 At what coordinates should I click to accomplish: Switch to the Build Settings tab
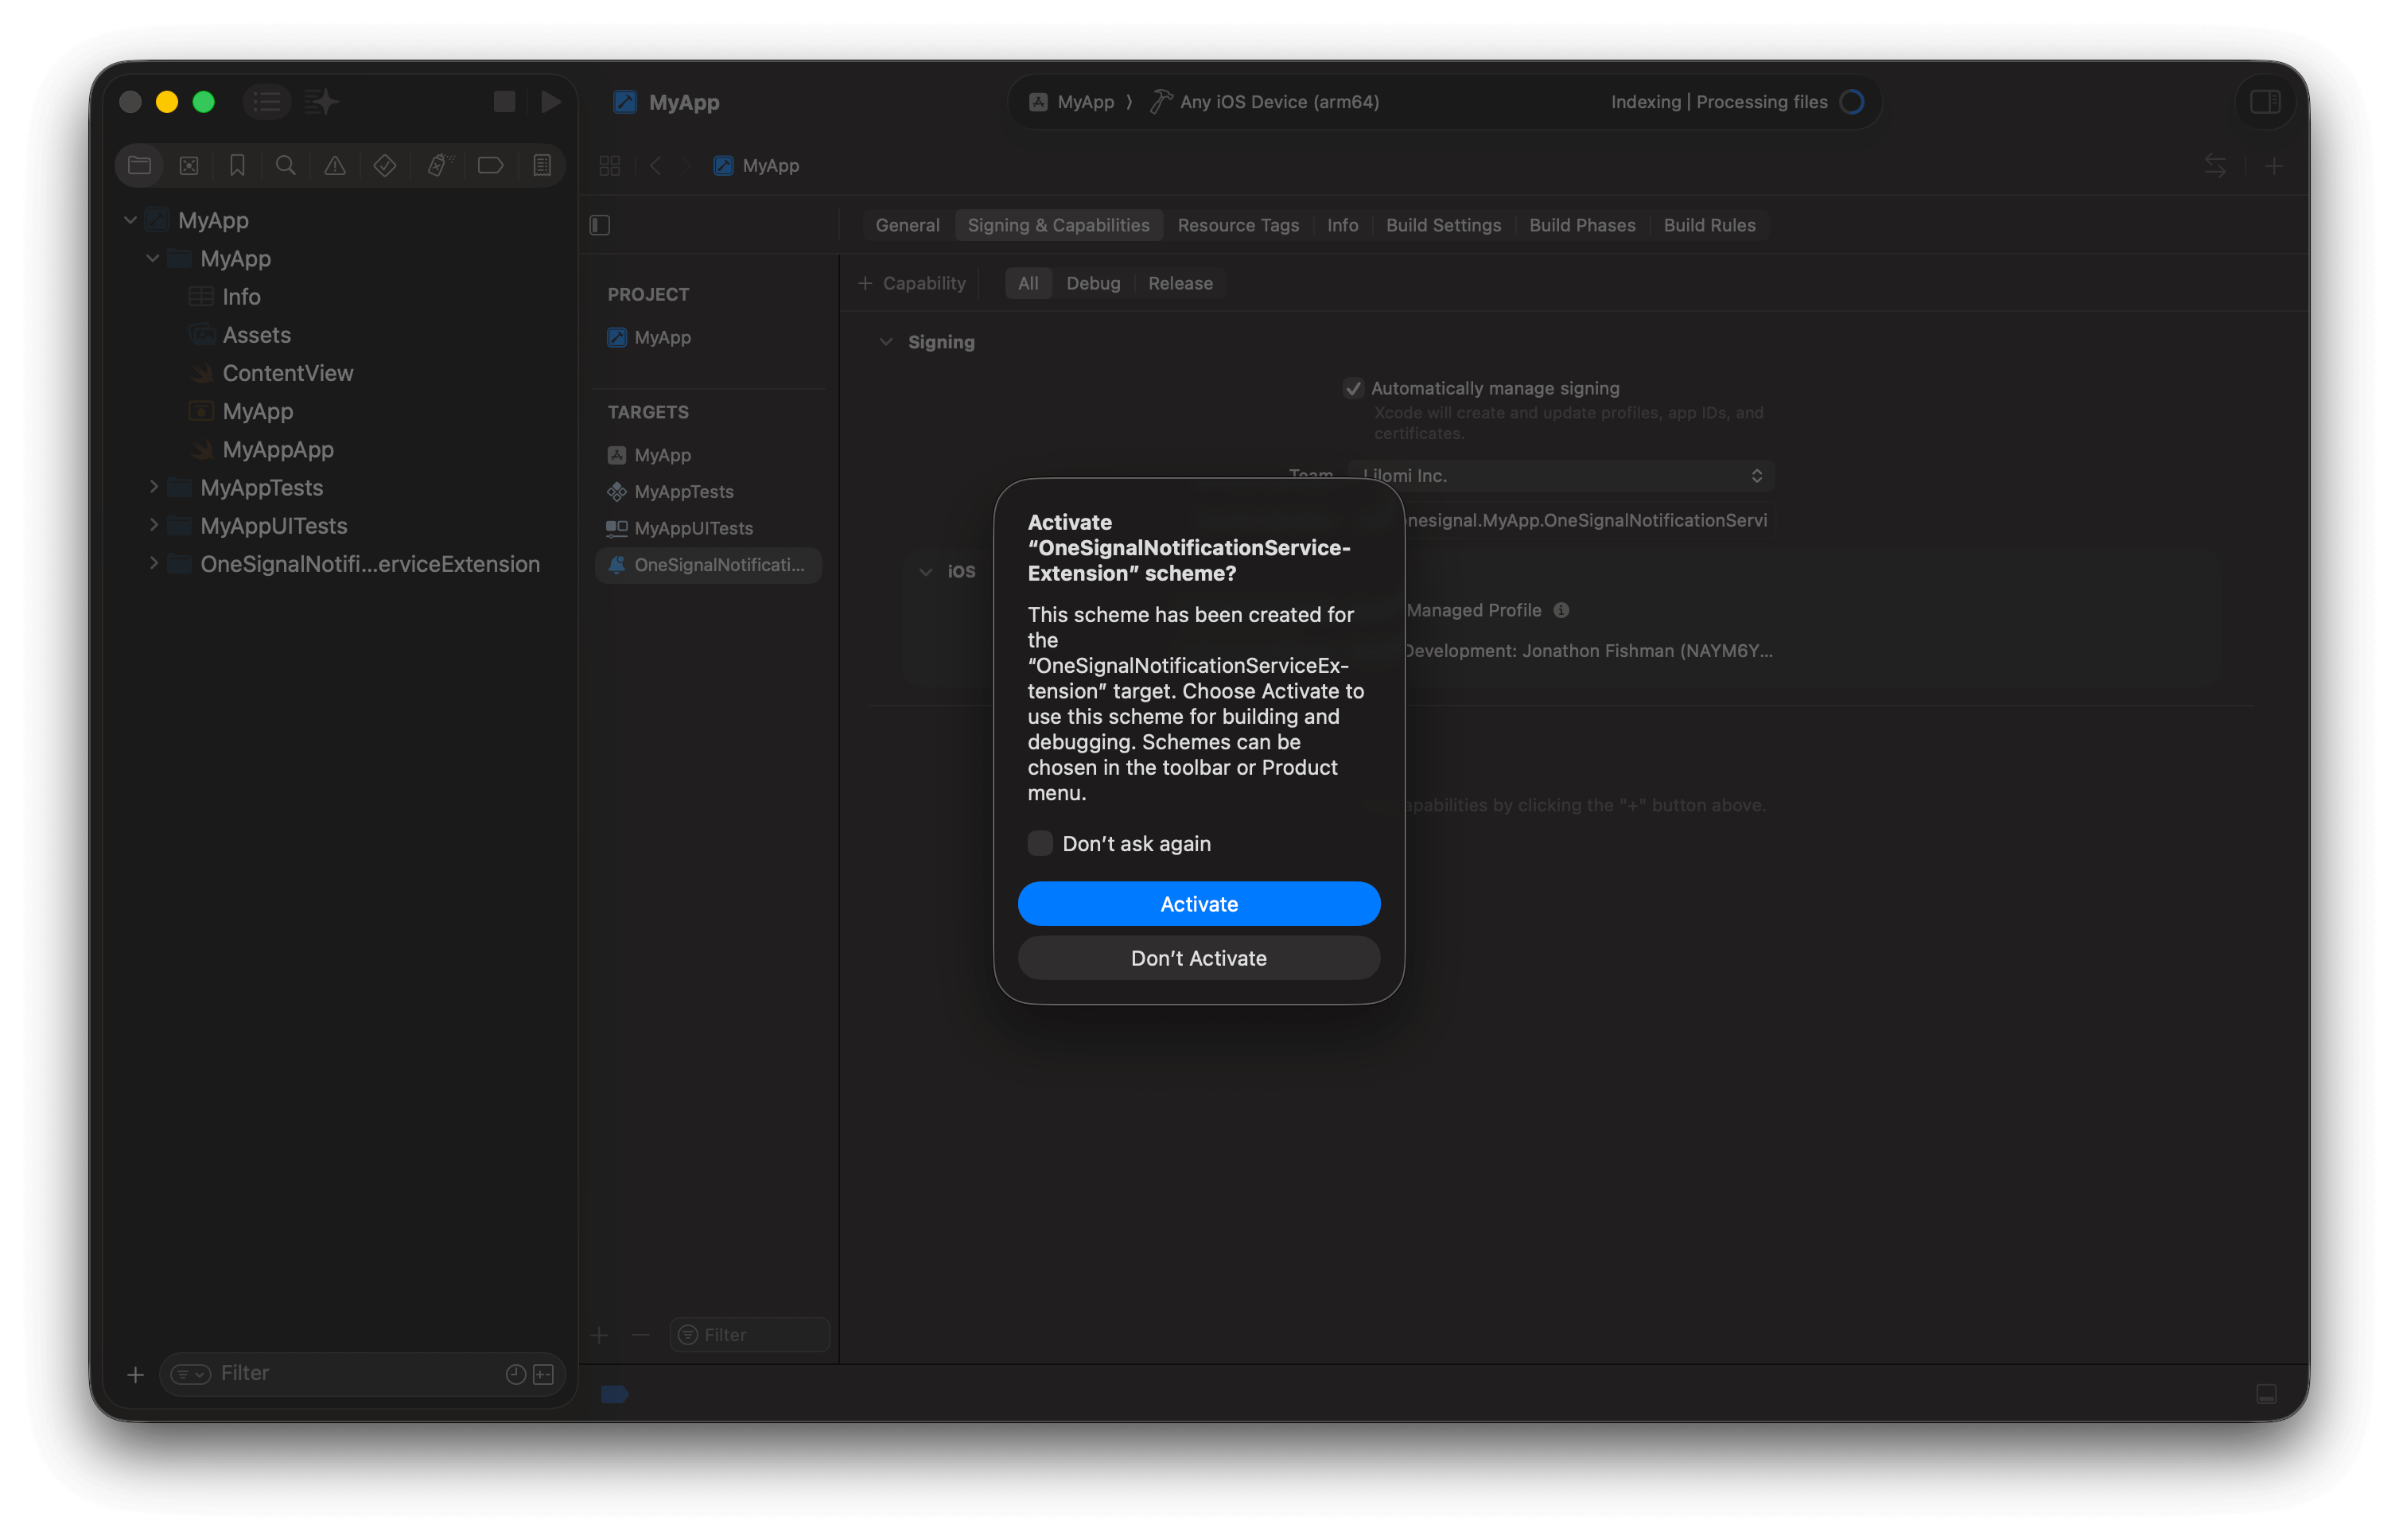click(1442, 225)
